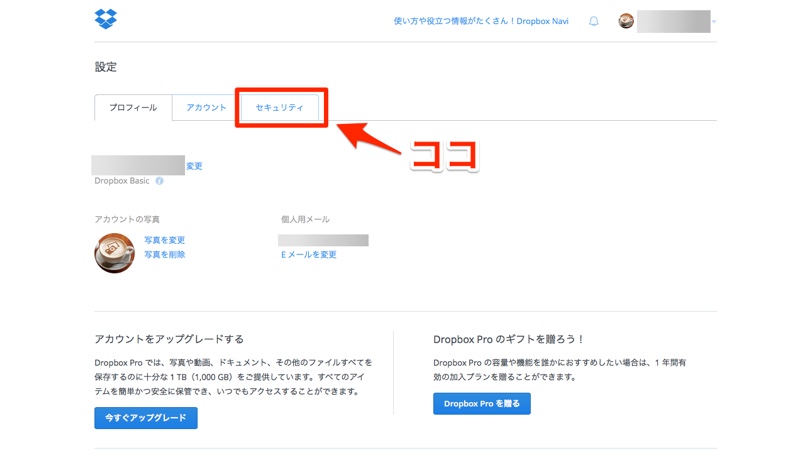Click the coffee cup account photo
Image resolution: width=800 pixels, height=450 pixels.
point(114,253)
